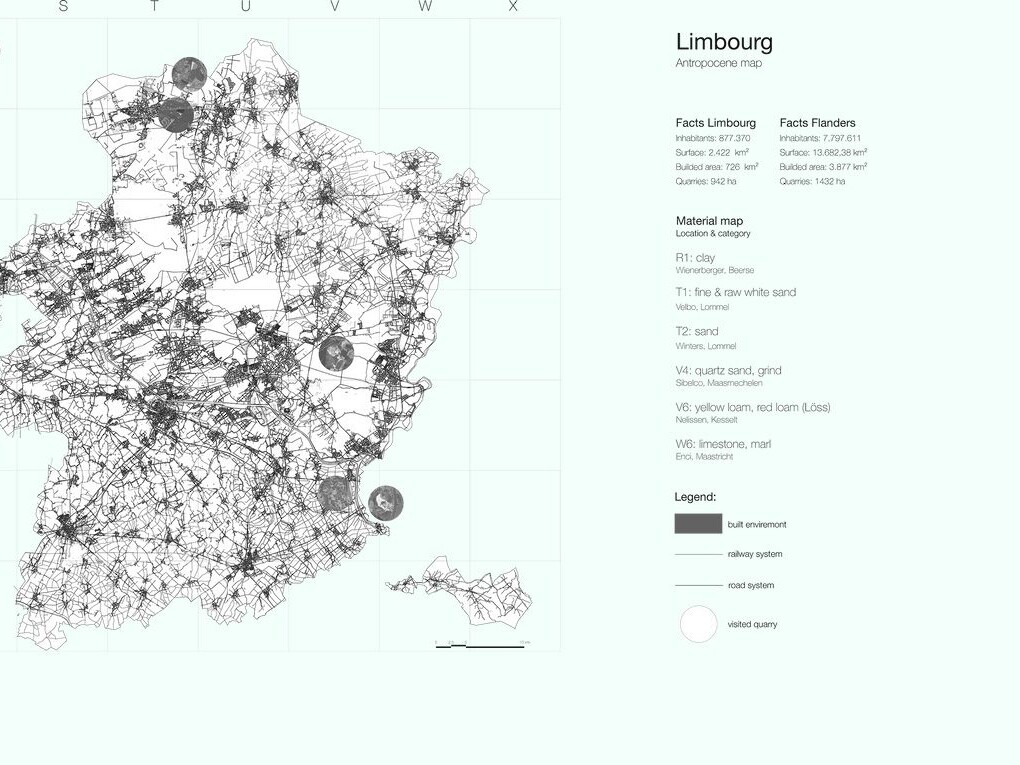The image size is (1020, 765).
Task: Click the uppermost quarry circle in the north
Action: coord(190,74)
